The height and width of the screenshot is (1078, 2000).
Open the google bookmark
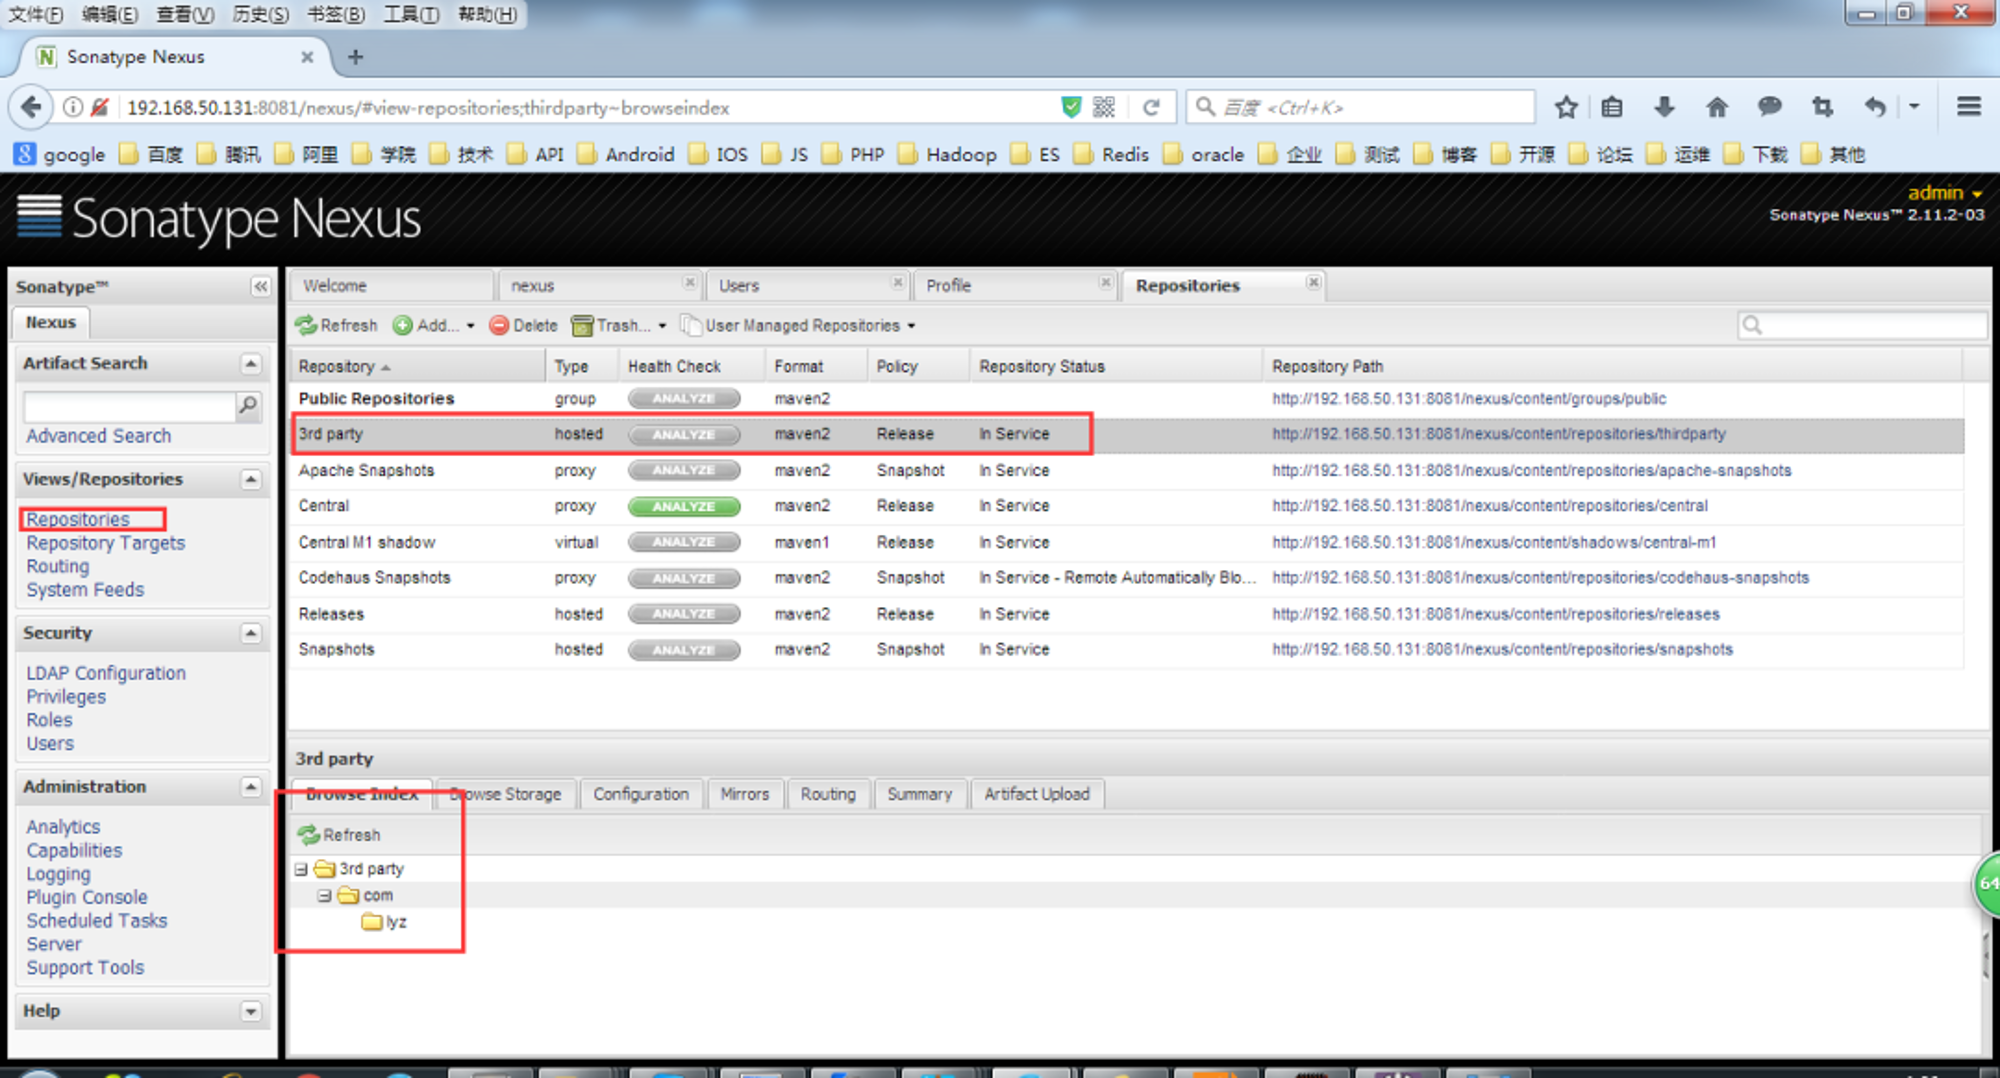[60, 154]
